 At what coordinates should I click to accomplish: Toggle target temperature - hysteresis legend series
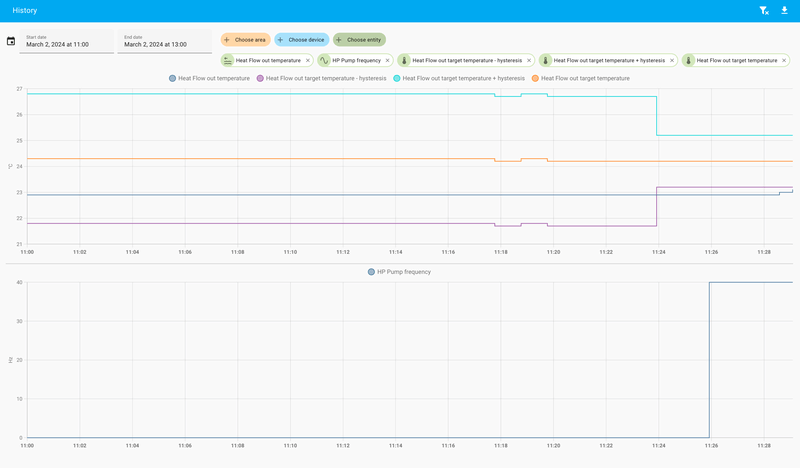(321, 78)
